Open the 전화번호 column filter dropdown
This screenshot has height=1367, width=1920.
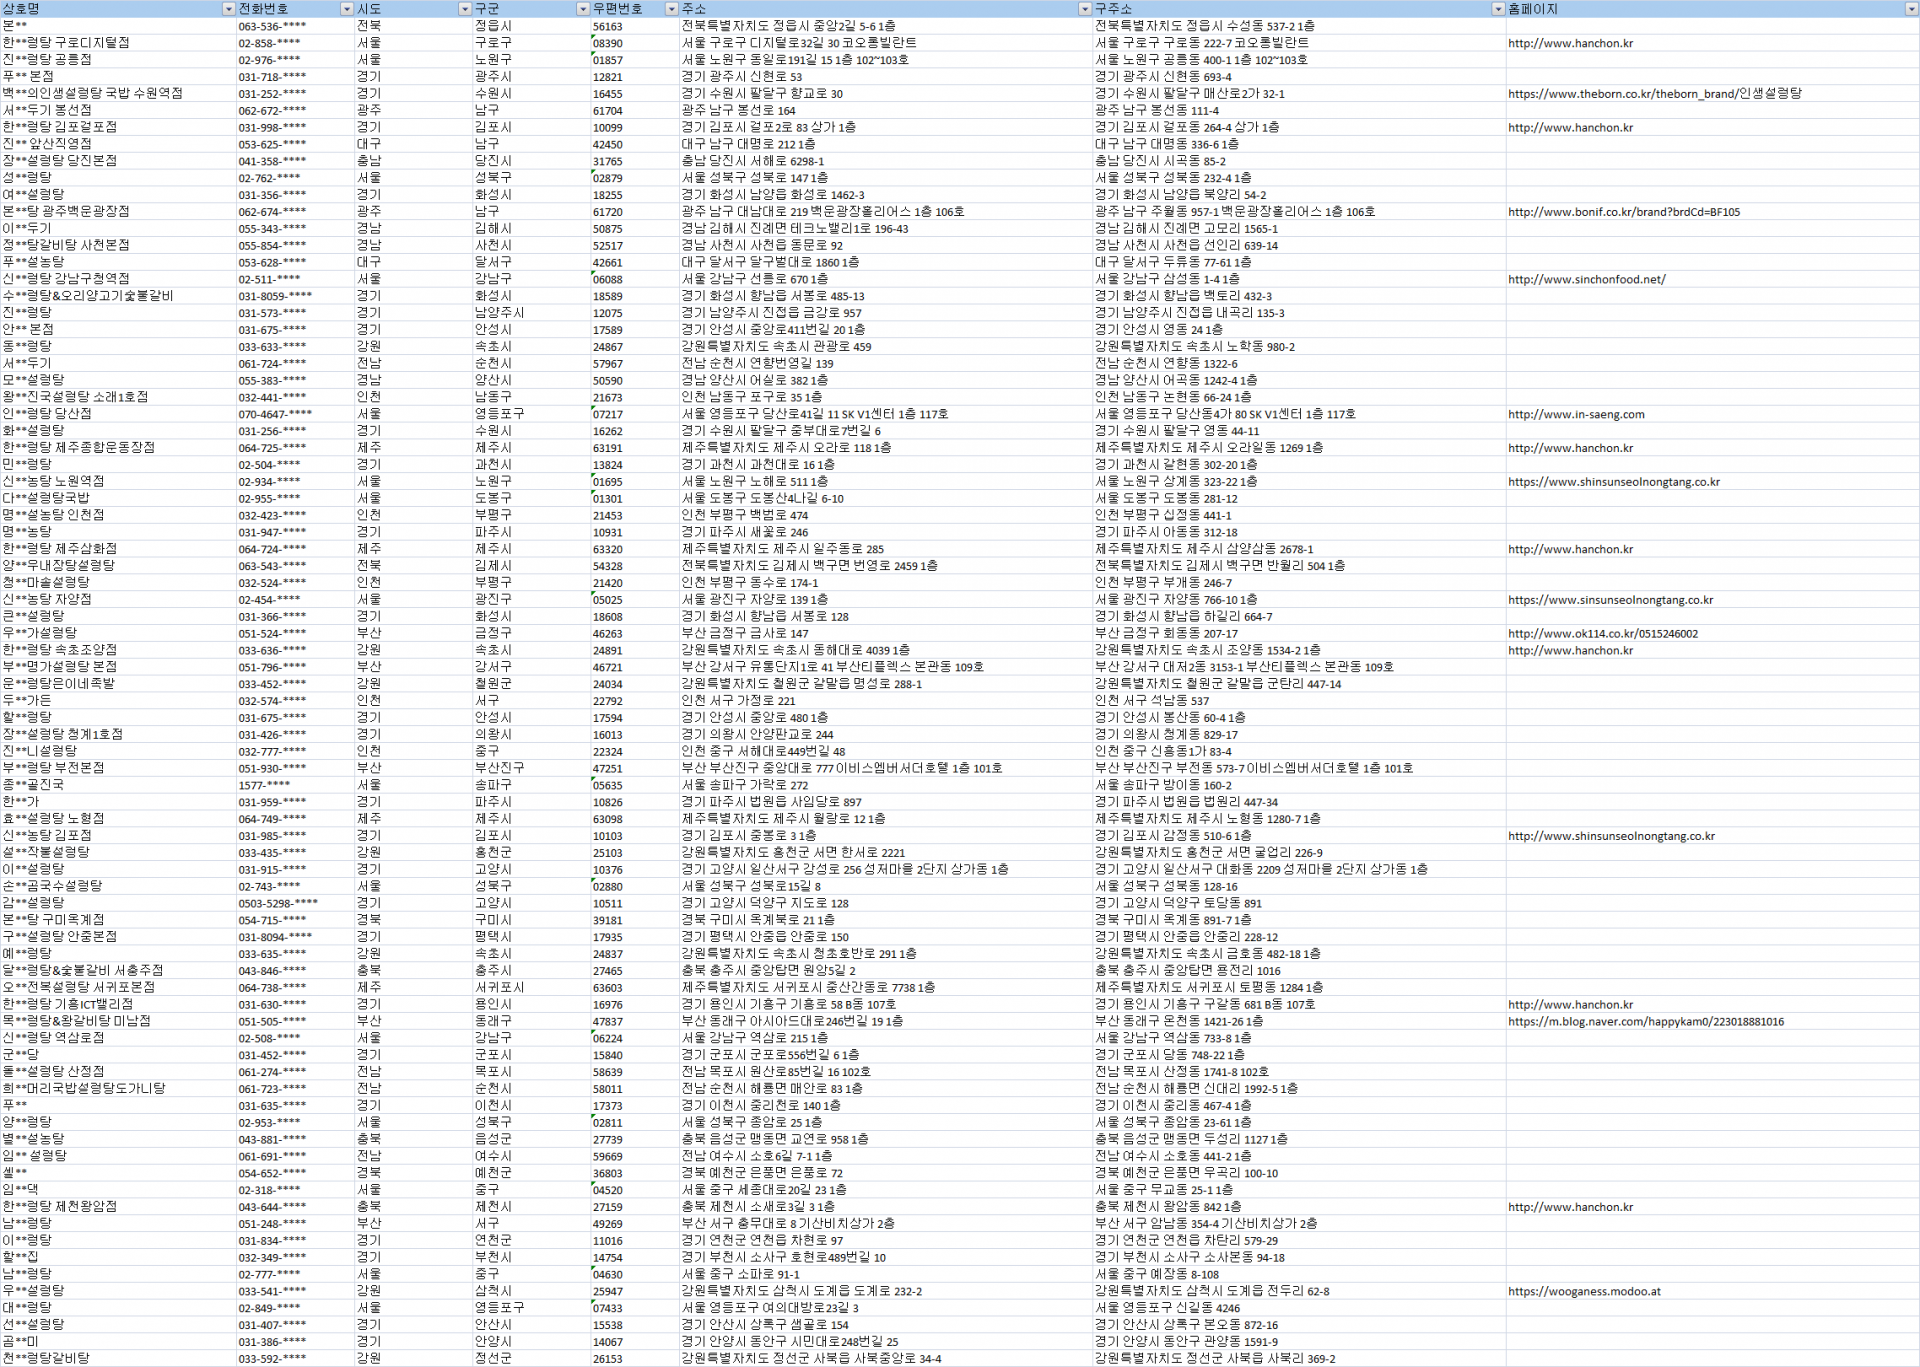pos(346,9)
